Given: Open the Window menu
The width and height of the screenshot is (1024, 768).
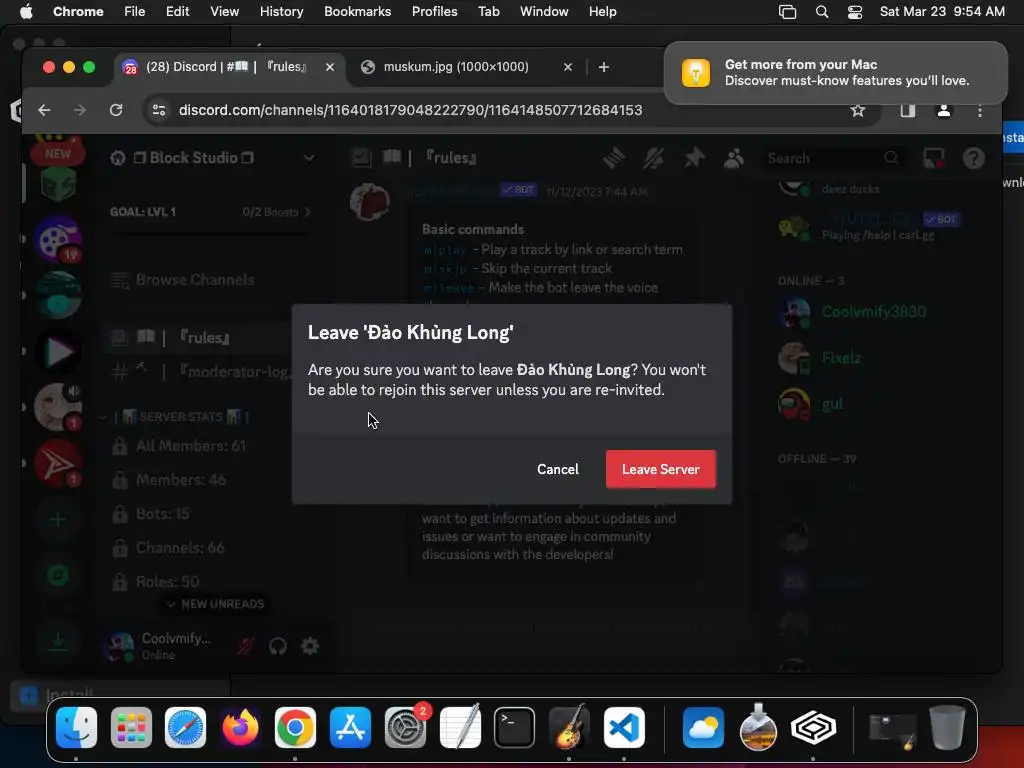Looking at the screenshot, I should coord(544,11).
